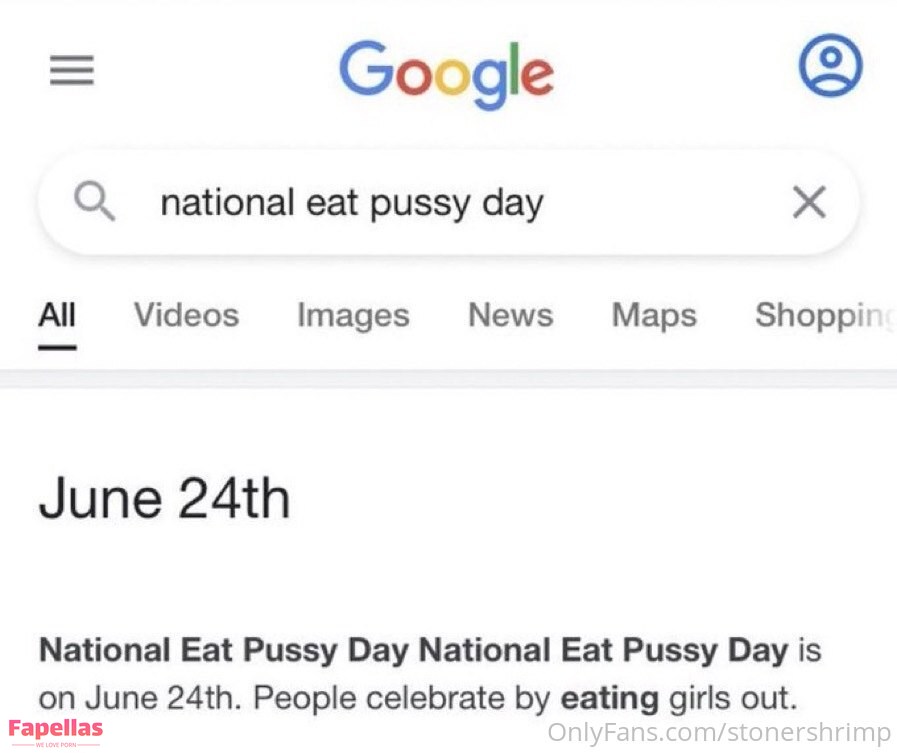Click the Google logo
The height and width of the screenshot is (753, 897).
click(446, 74)
